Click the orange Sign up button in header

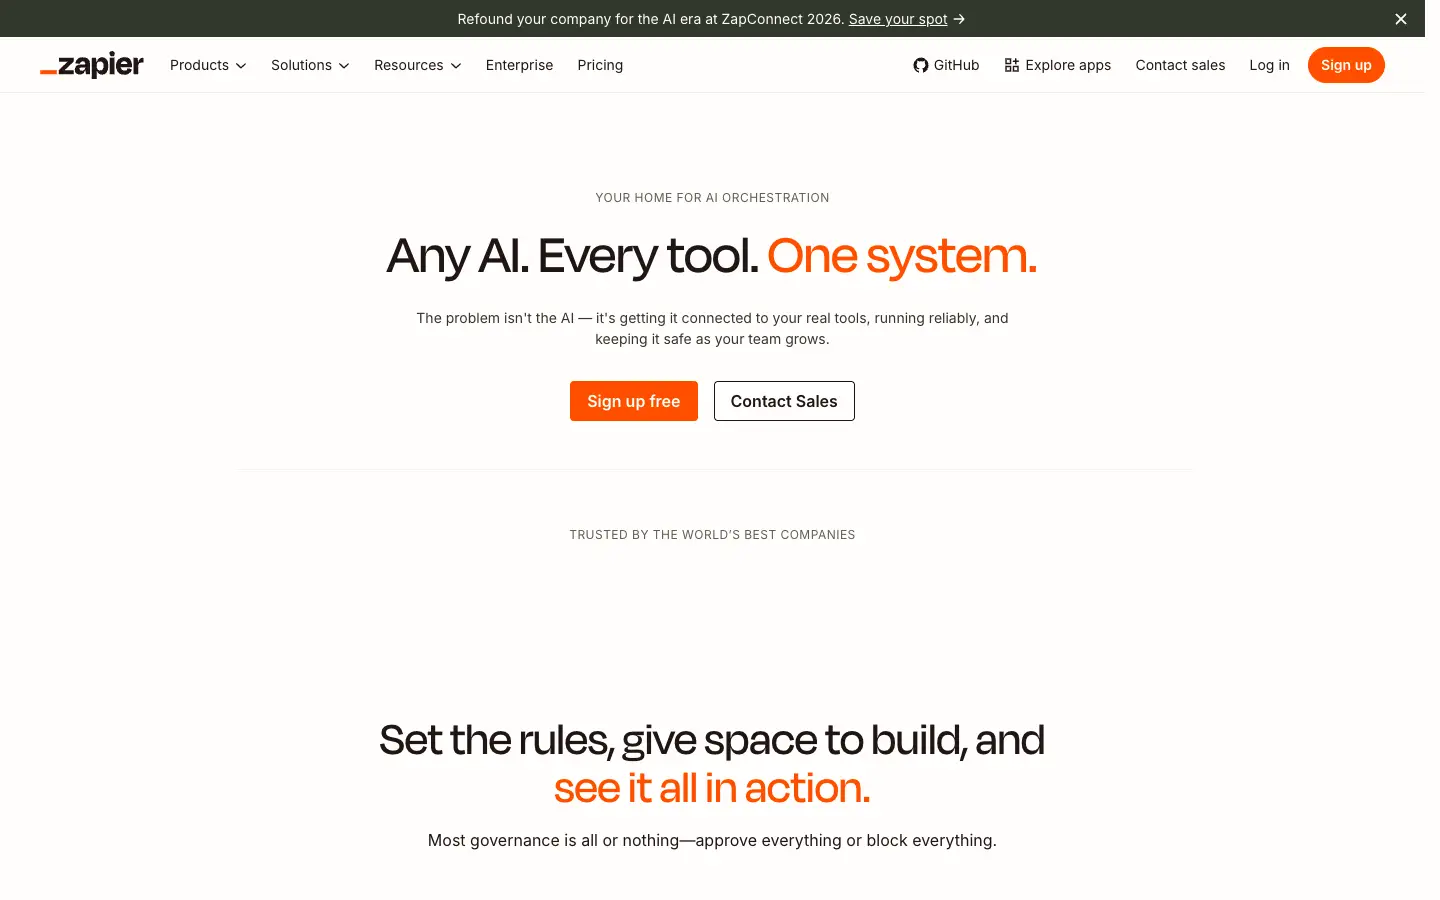point(1346,65)
